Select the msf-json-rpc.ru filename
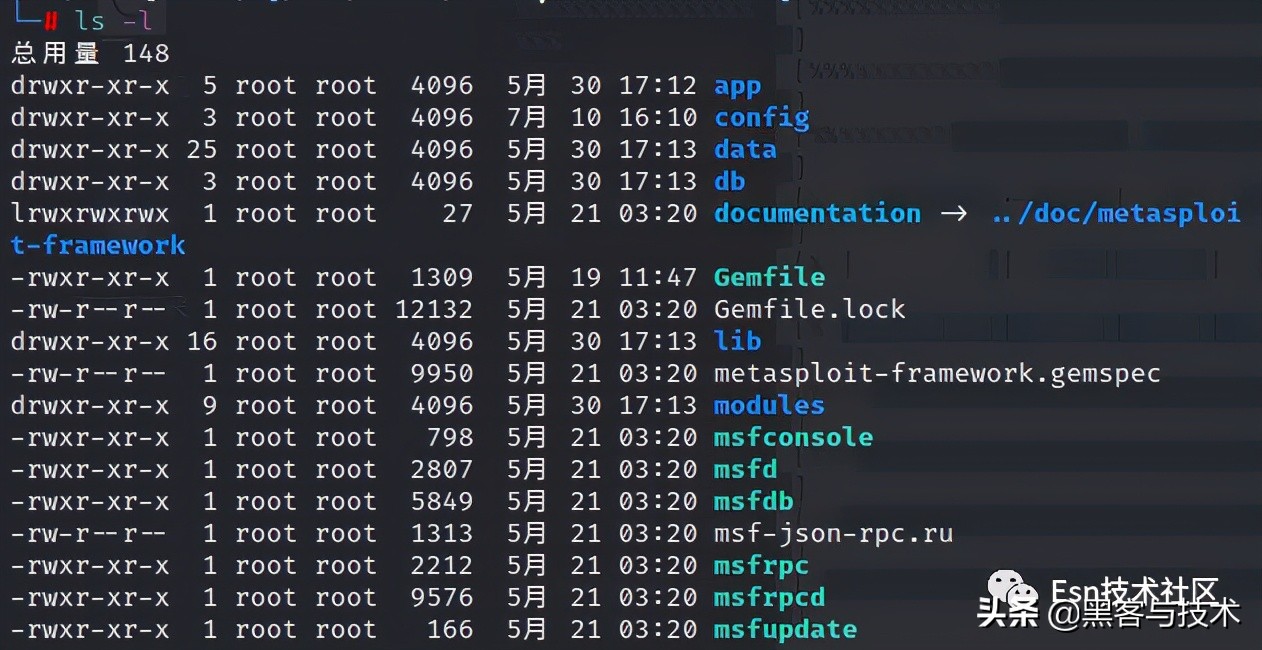The height and width of the screenshot is (650, 1262). [833, 533]
